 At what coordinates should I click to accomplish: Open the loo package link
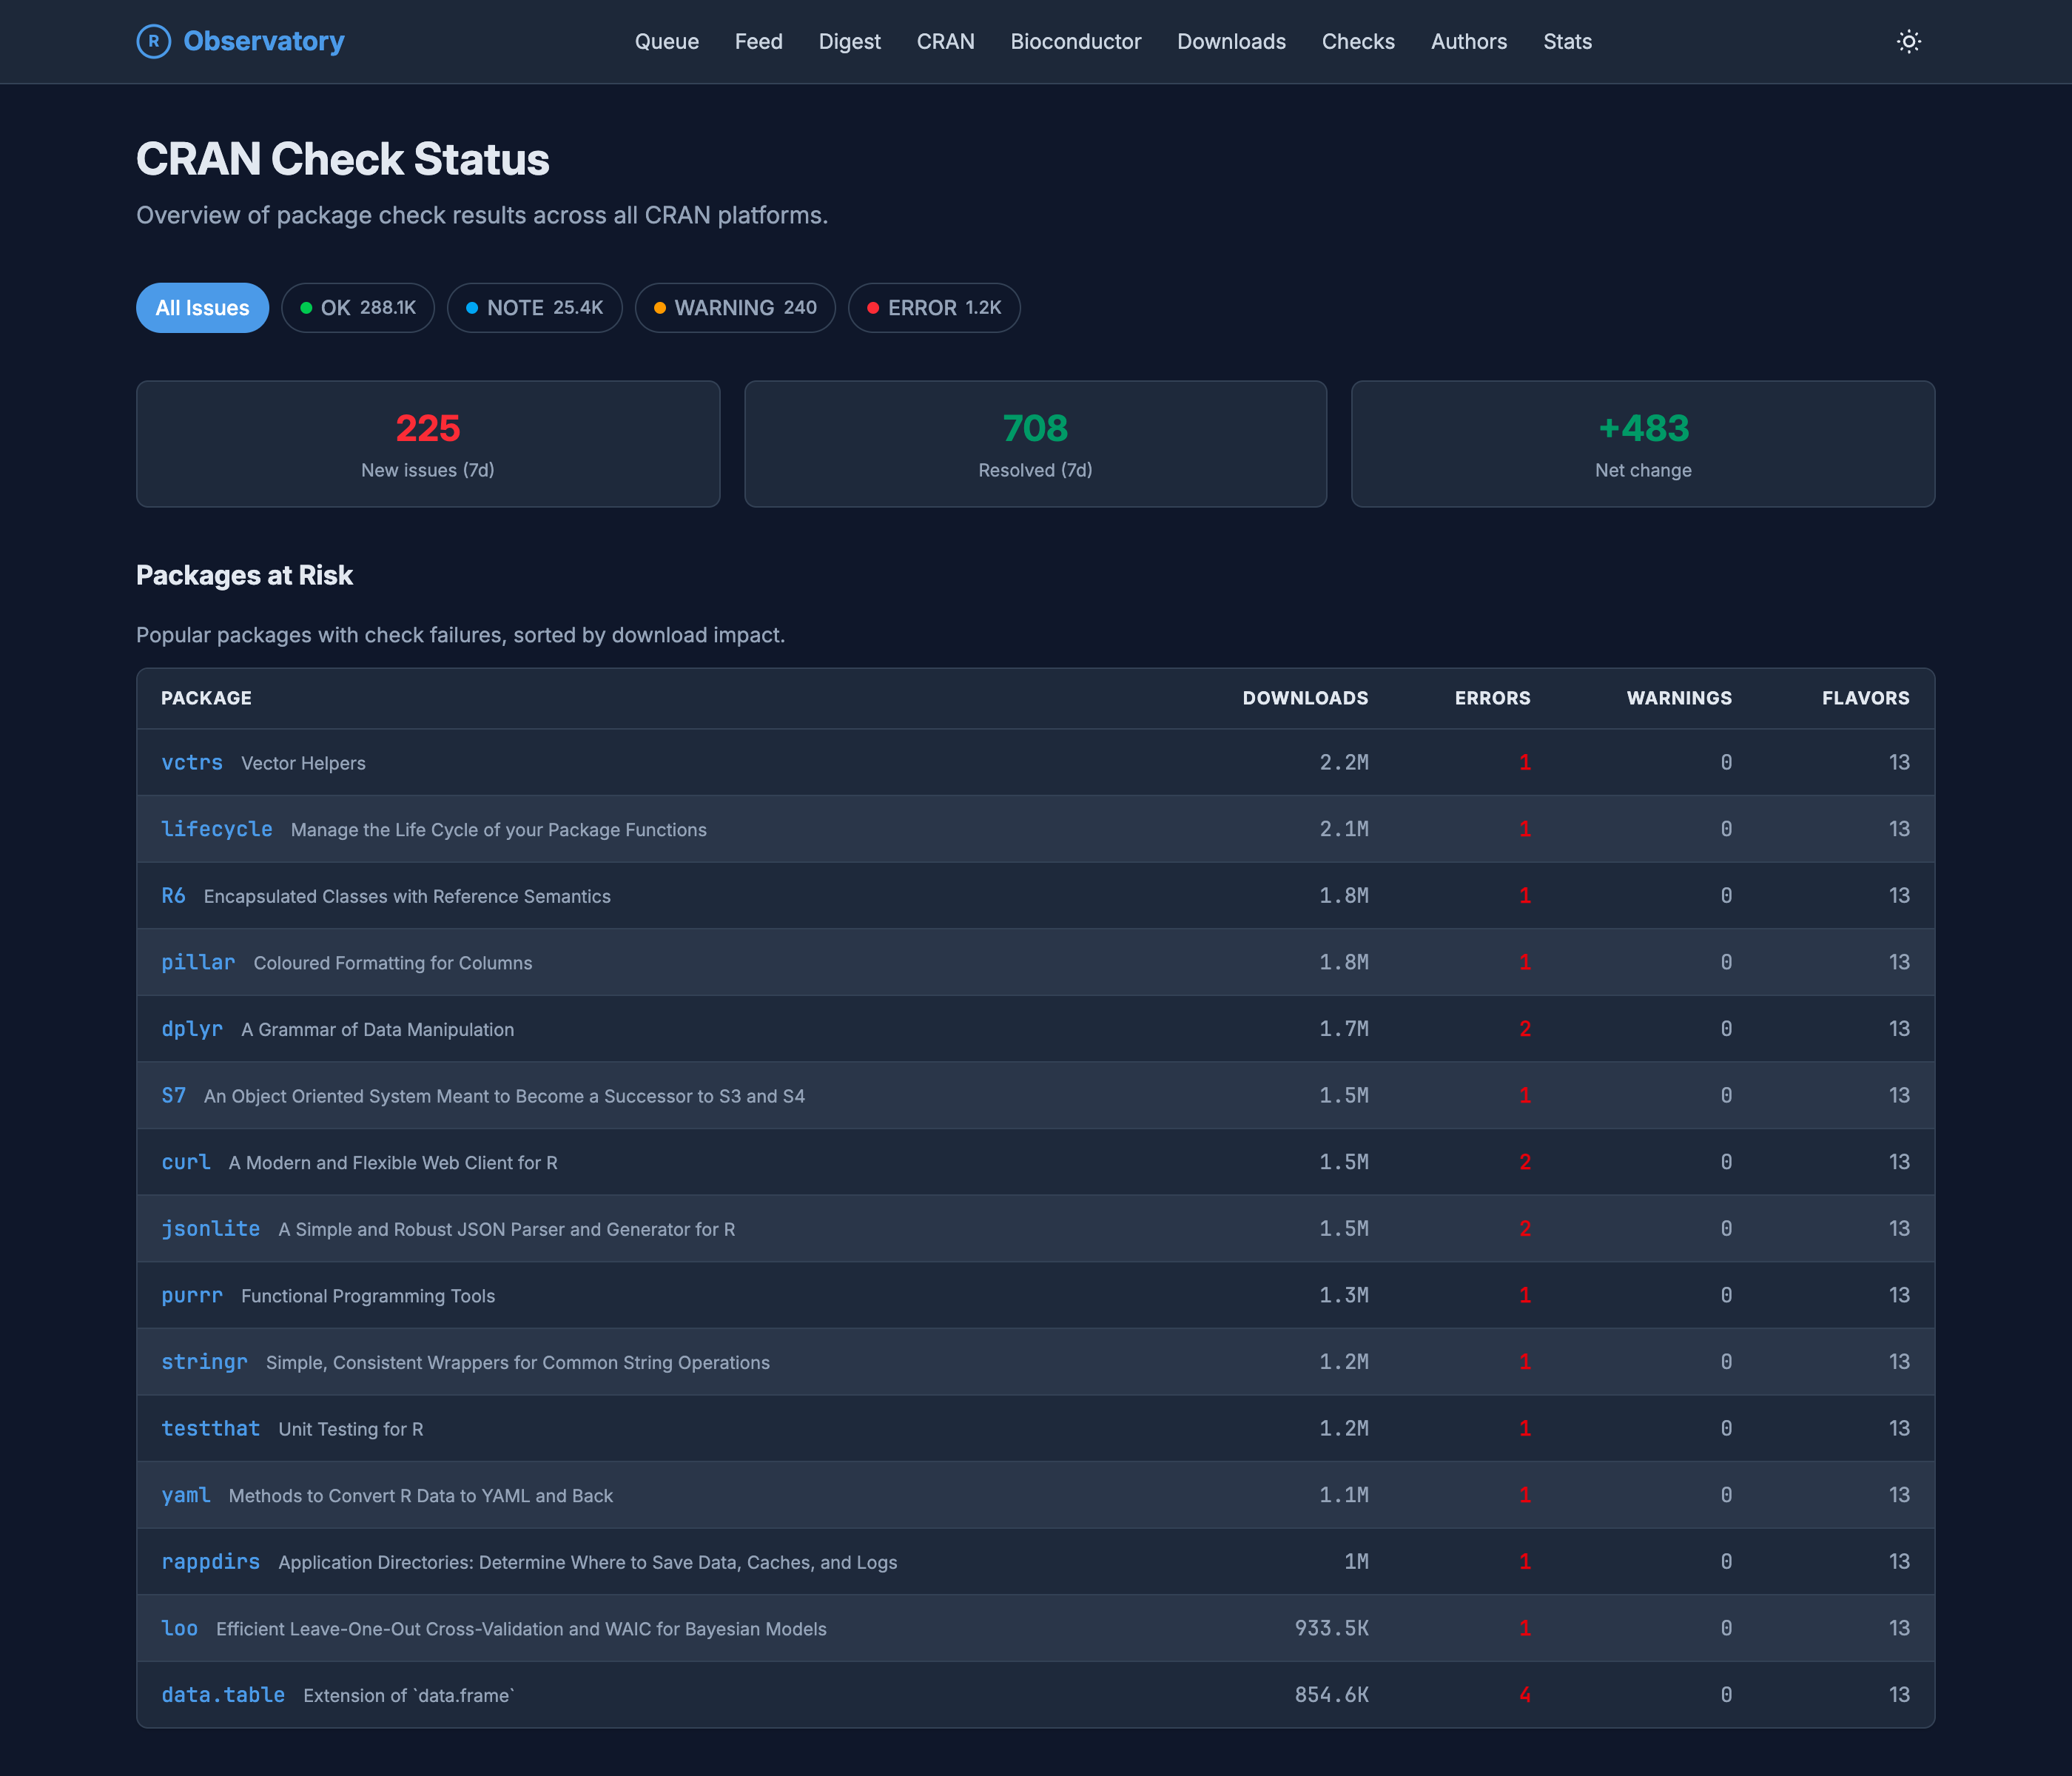point(180,1628)
